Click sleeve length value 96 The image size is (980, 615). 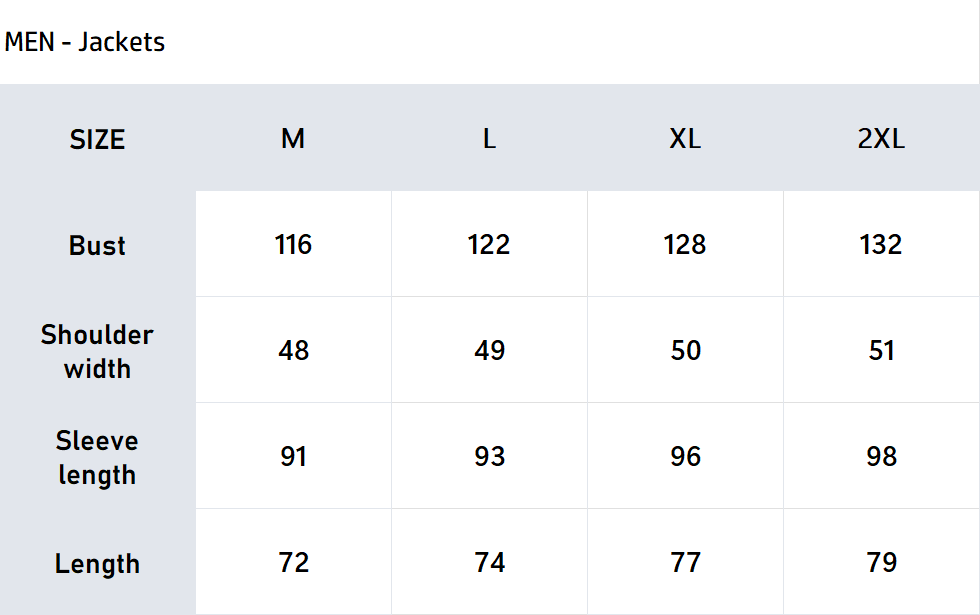[685, 456]
